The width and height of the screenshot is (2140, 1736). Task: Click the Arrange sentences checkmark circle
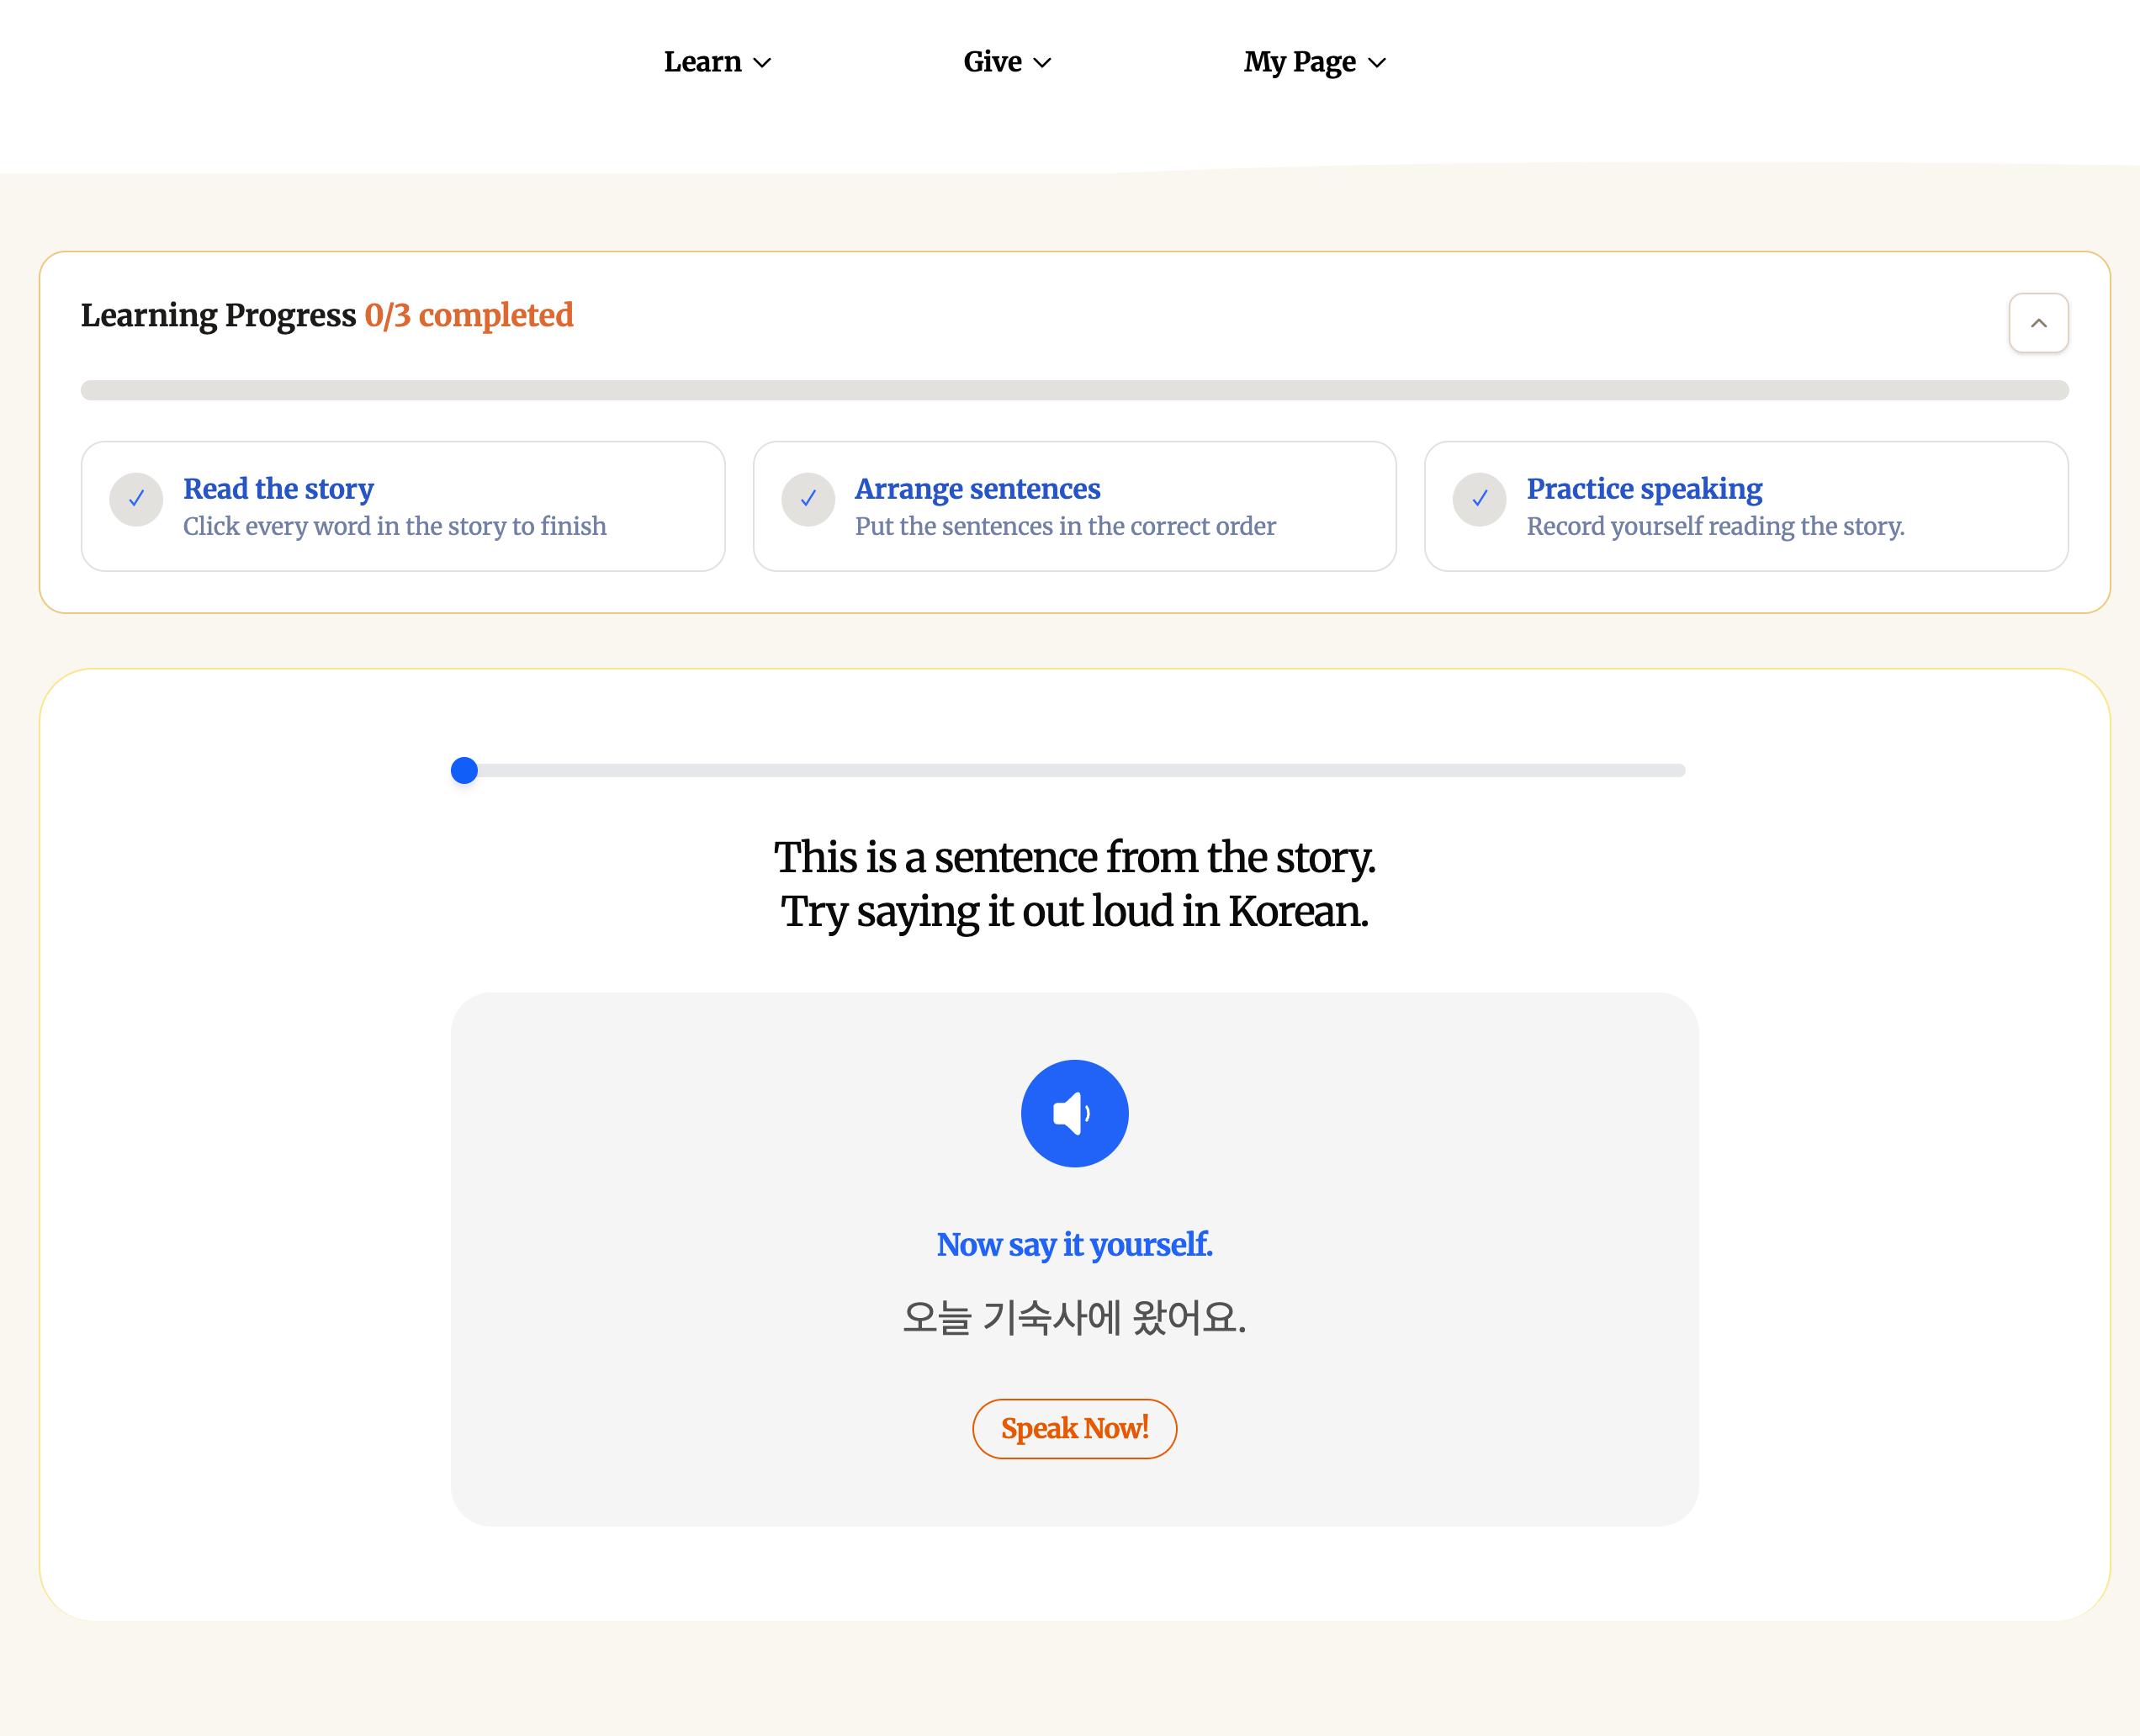coord(808,499)
